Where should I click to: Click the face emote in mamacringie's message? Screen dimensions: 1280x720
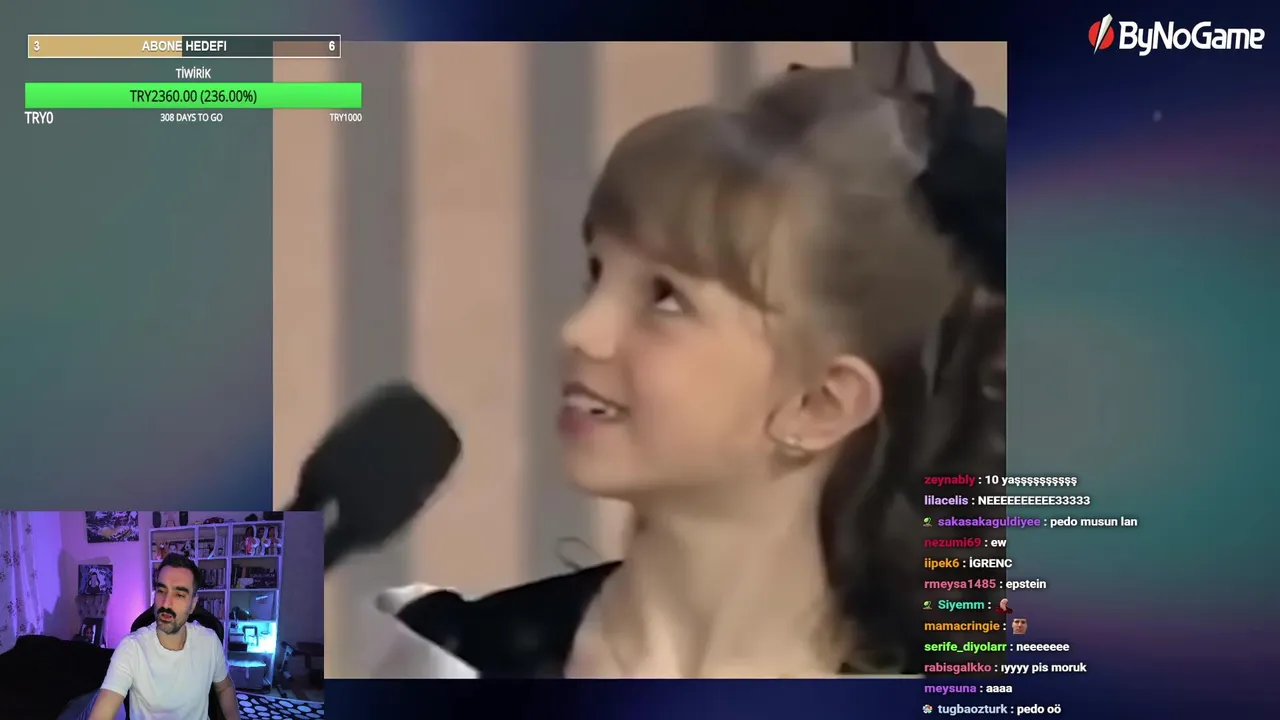click(1019, 626)
